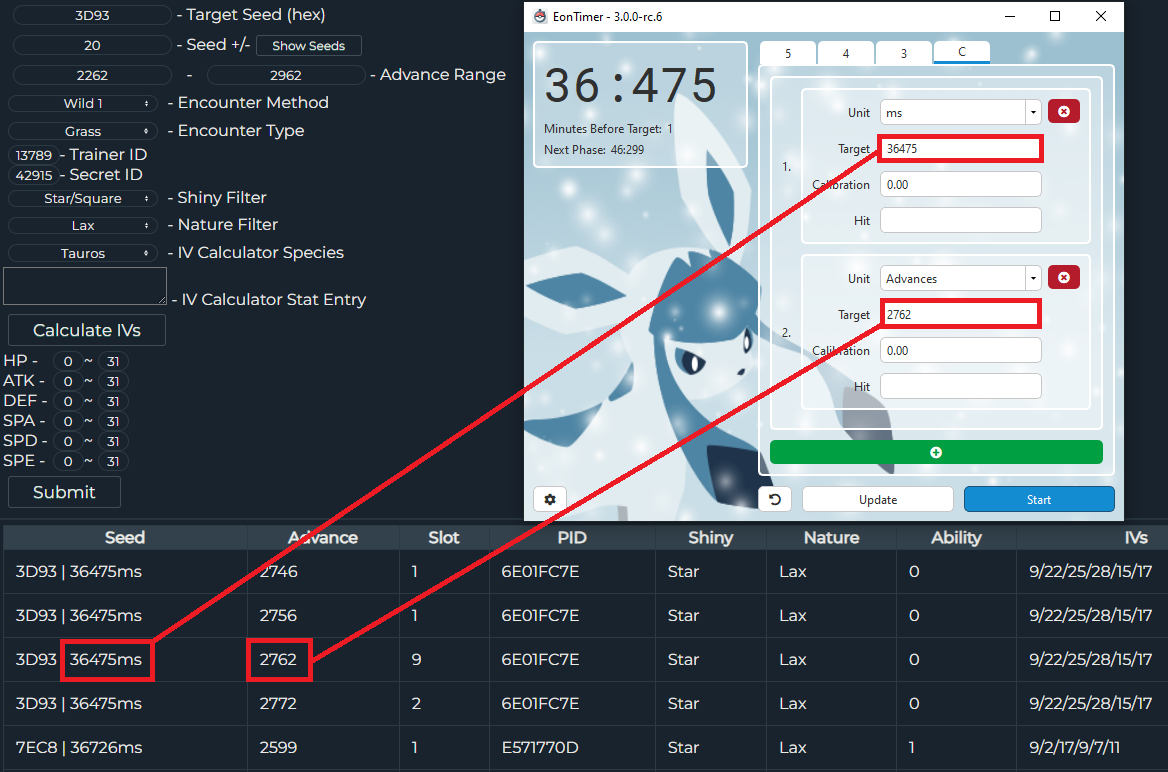The height and width of the screenshot is (772, 1168).
Task: Click phase 2 Target field 2762
Action: pyautogui.click(x=960, y=314)
